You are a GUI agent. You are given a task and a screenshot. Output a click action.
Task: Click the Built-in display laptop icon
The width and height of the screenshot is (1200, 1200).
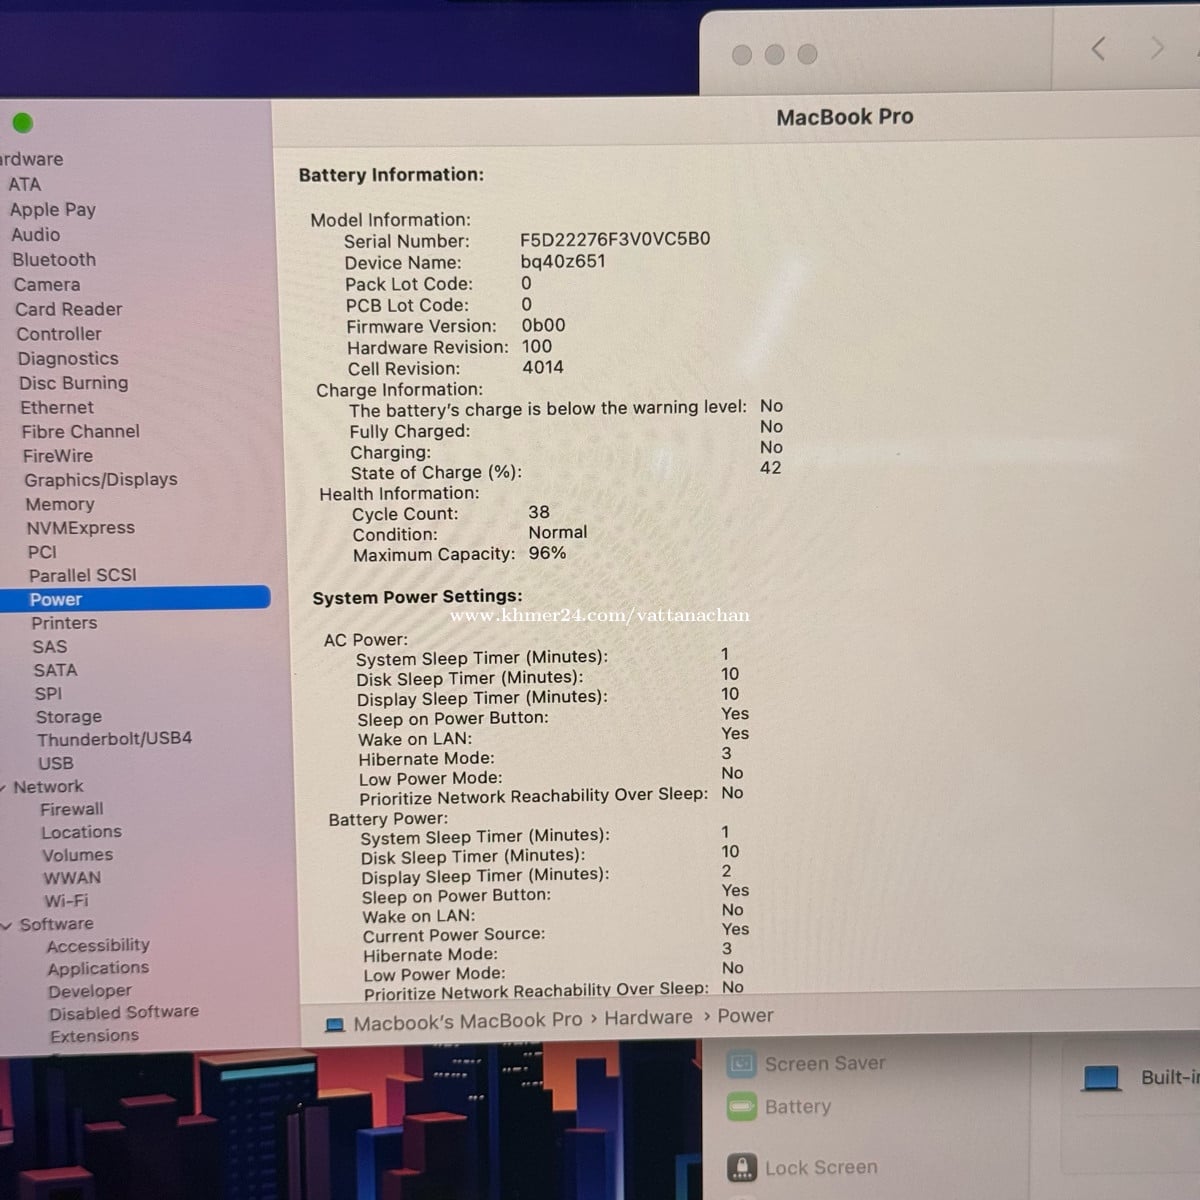[1102, 1078]
